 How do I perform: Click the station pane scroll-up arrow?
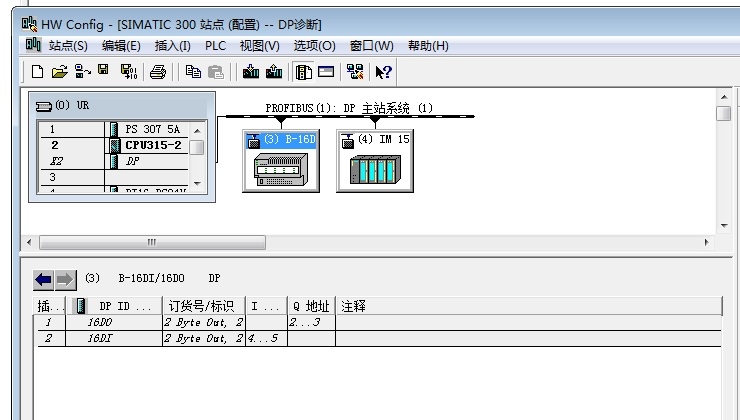pyautogui.click(x=723, y=97)
